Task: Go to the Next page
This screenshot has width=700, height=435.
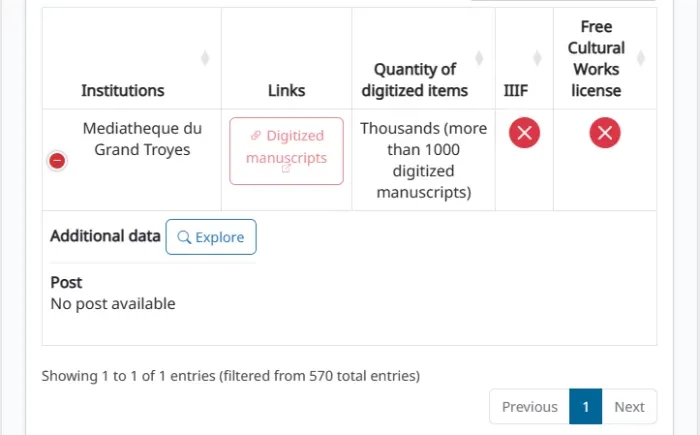Action: click(x=629, y=406)
